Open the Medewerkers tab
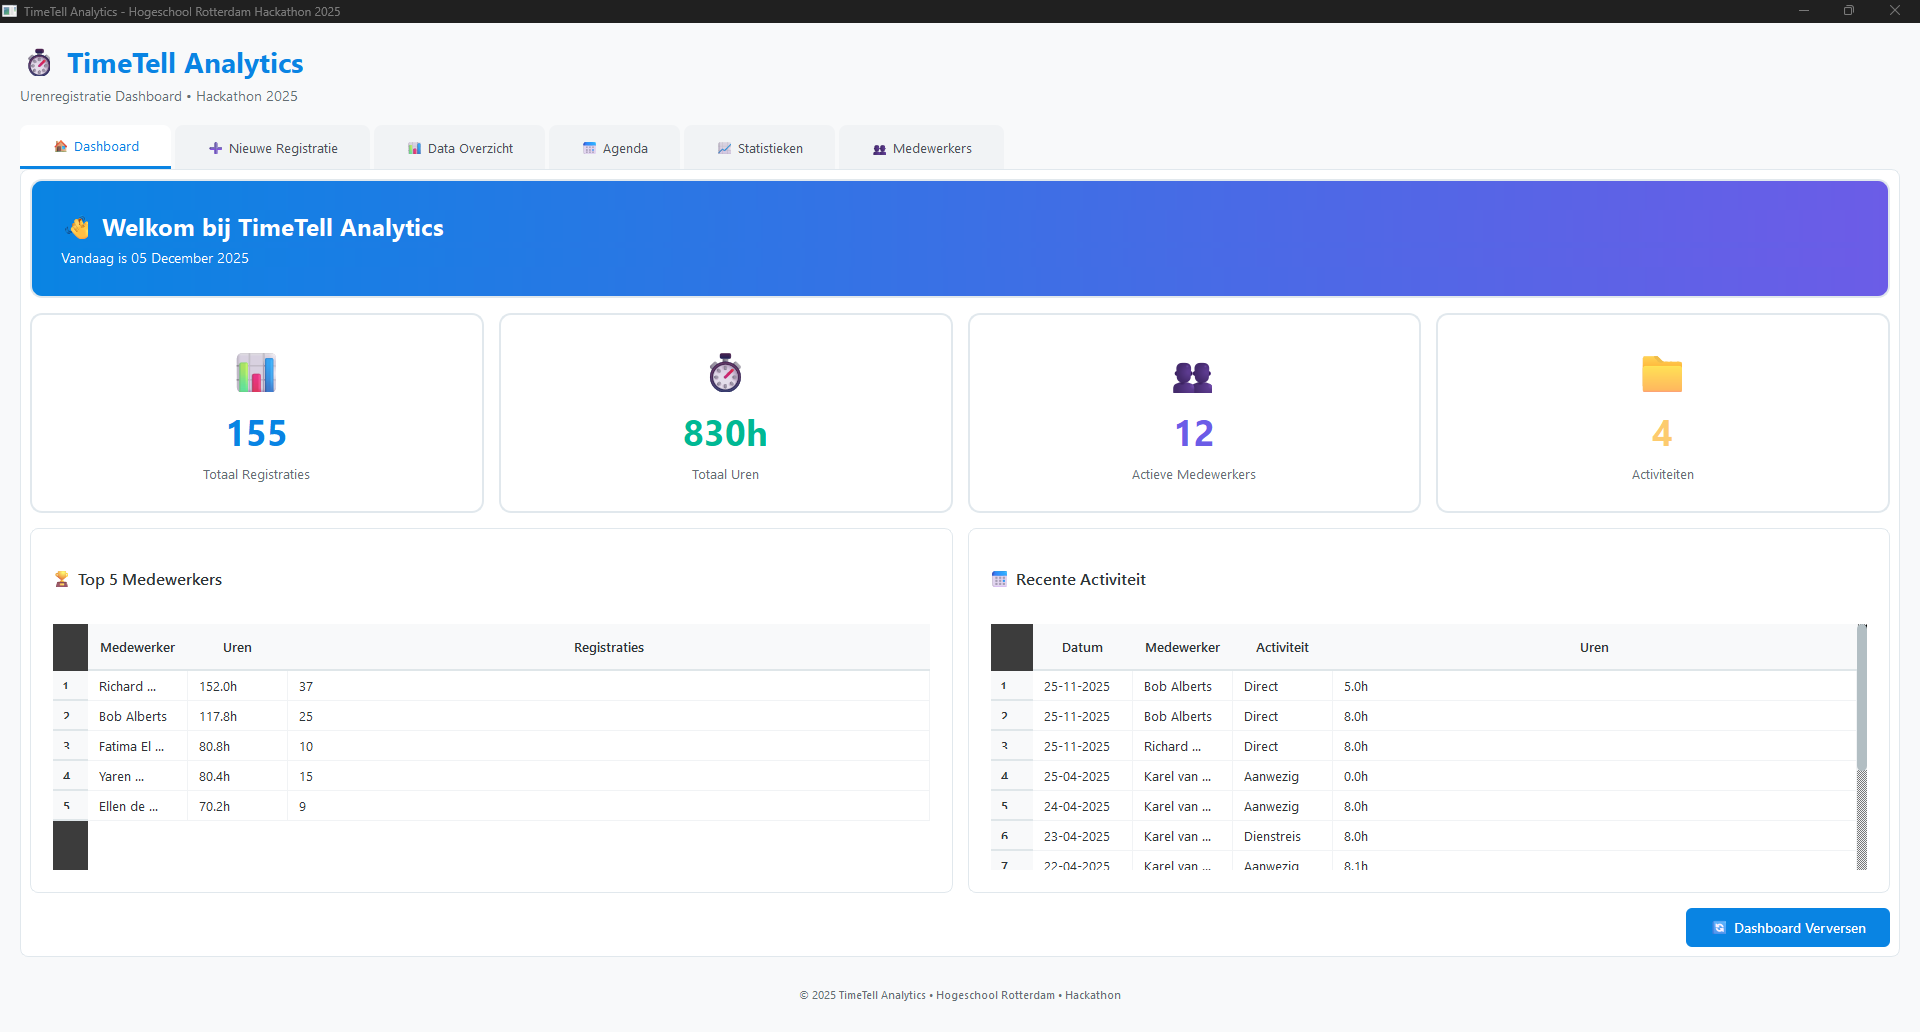 click(922, 148)
